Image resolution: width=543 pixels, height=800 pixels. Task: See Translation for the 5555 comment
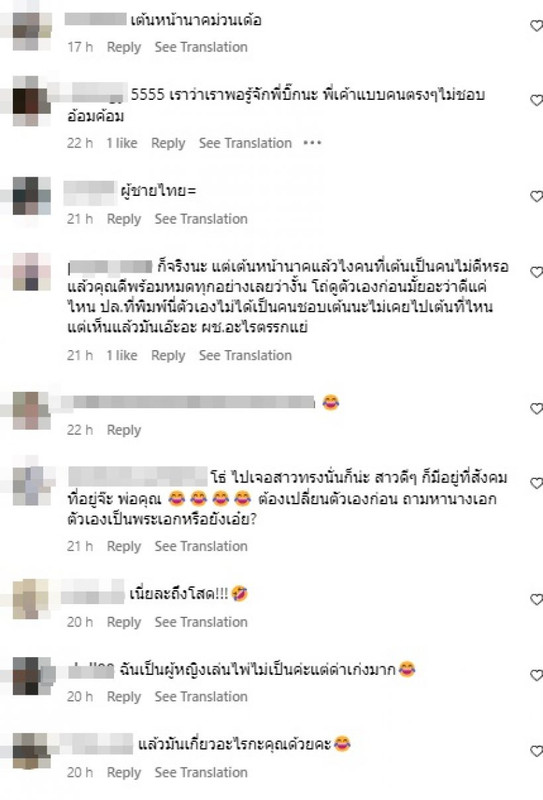click(x=245, y=143)
